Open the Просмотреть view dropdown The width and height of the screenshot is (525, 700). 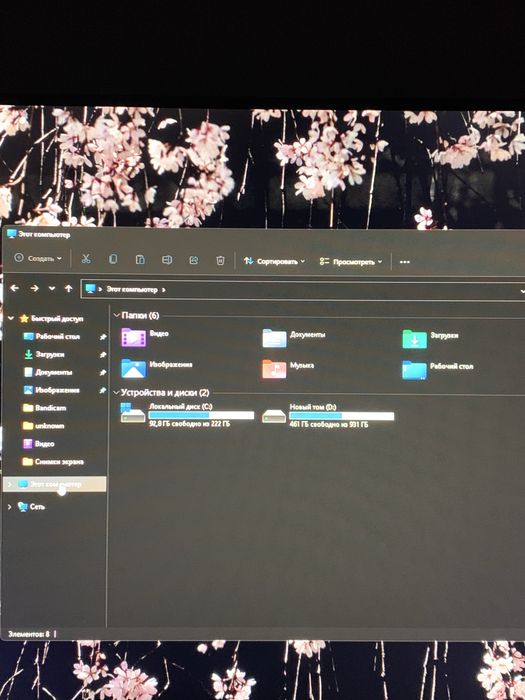351,262
